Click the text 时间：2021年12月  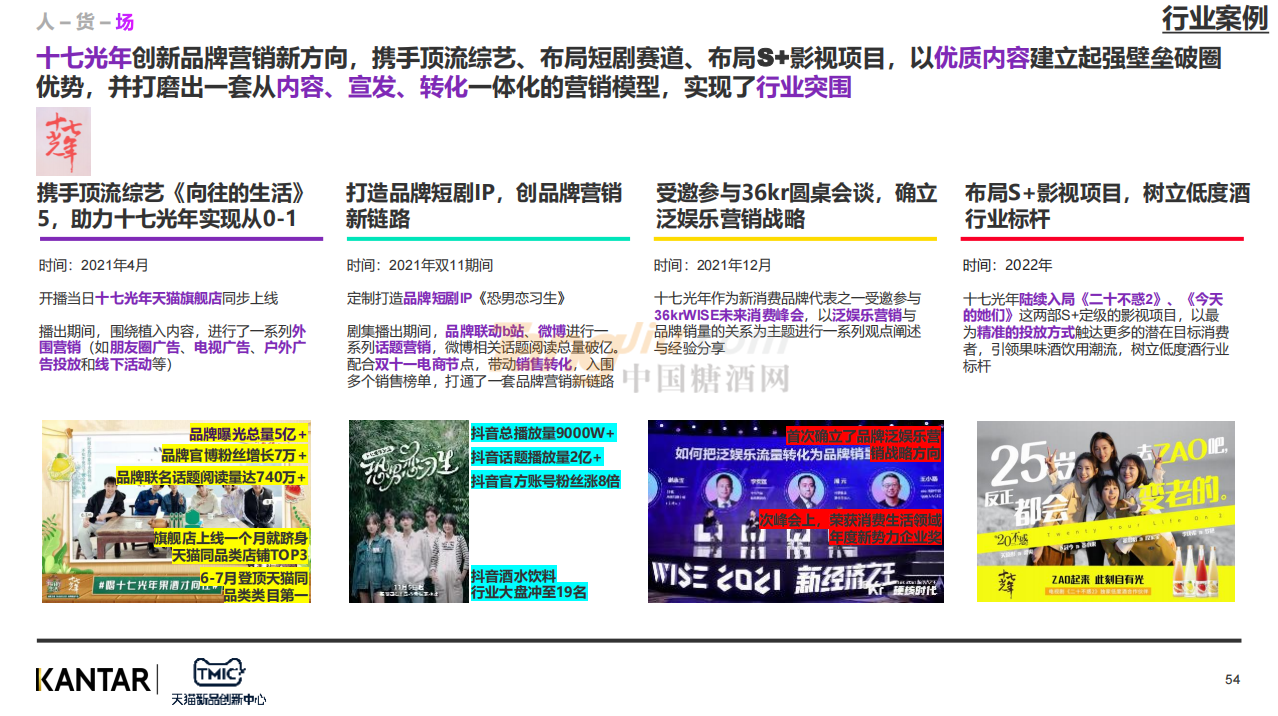pyautogui.click(x=713, y=265)
